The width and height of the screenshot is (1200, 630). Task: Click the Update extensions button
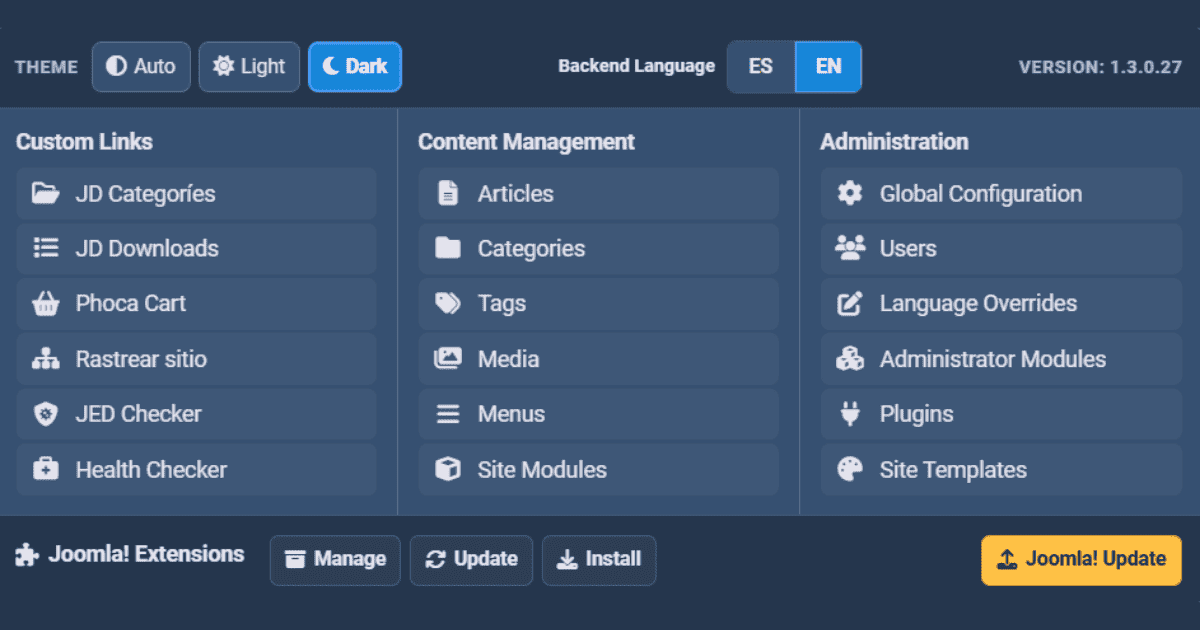(472, 560)
